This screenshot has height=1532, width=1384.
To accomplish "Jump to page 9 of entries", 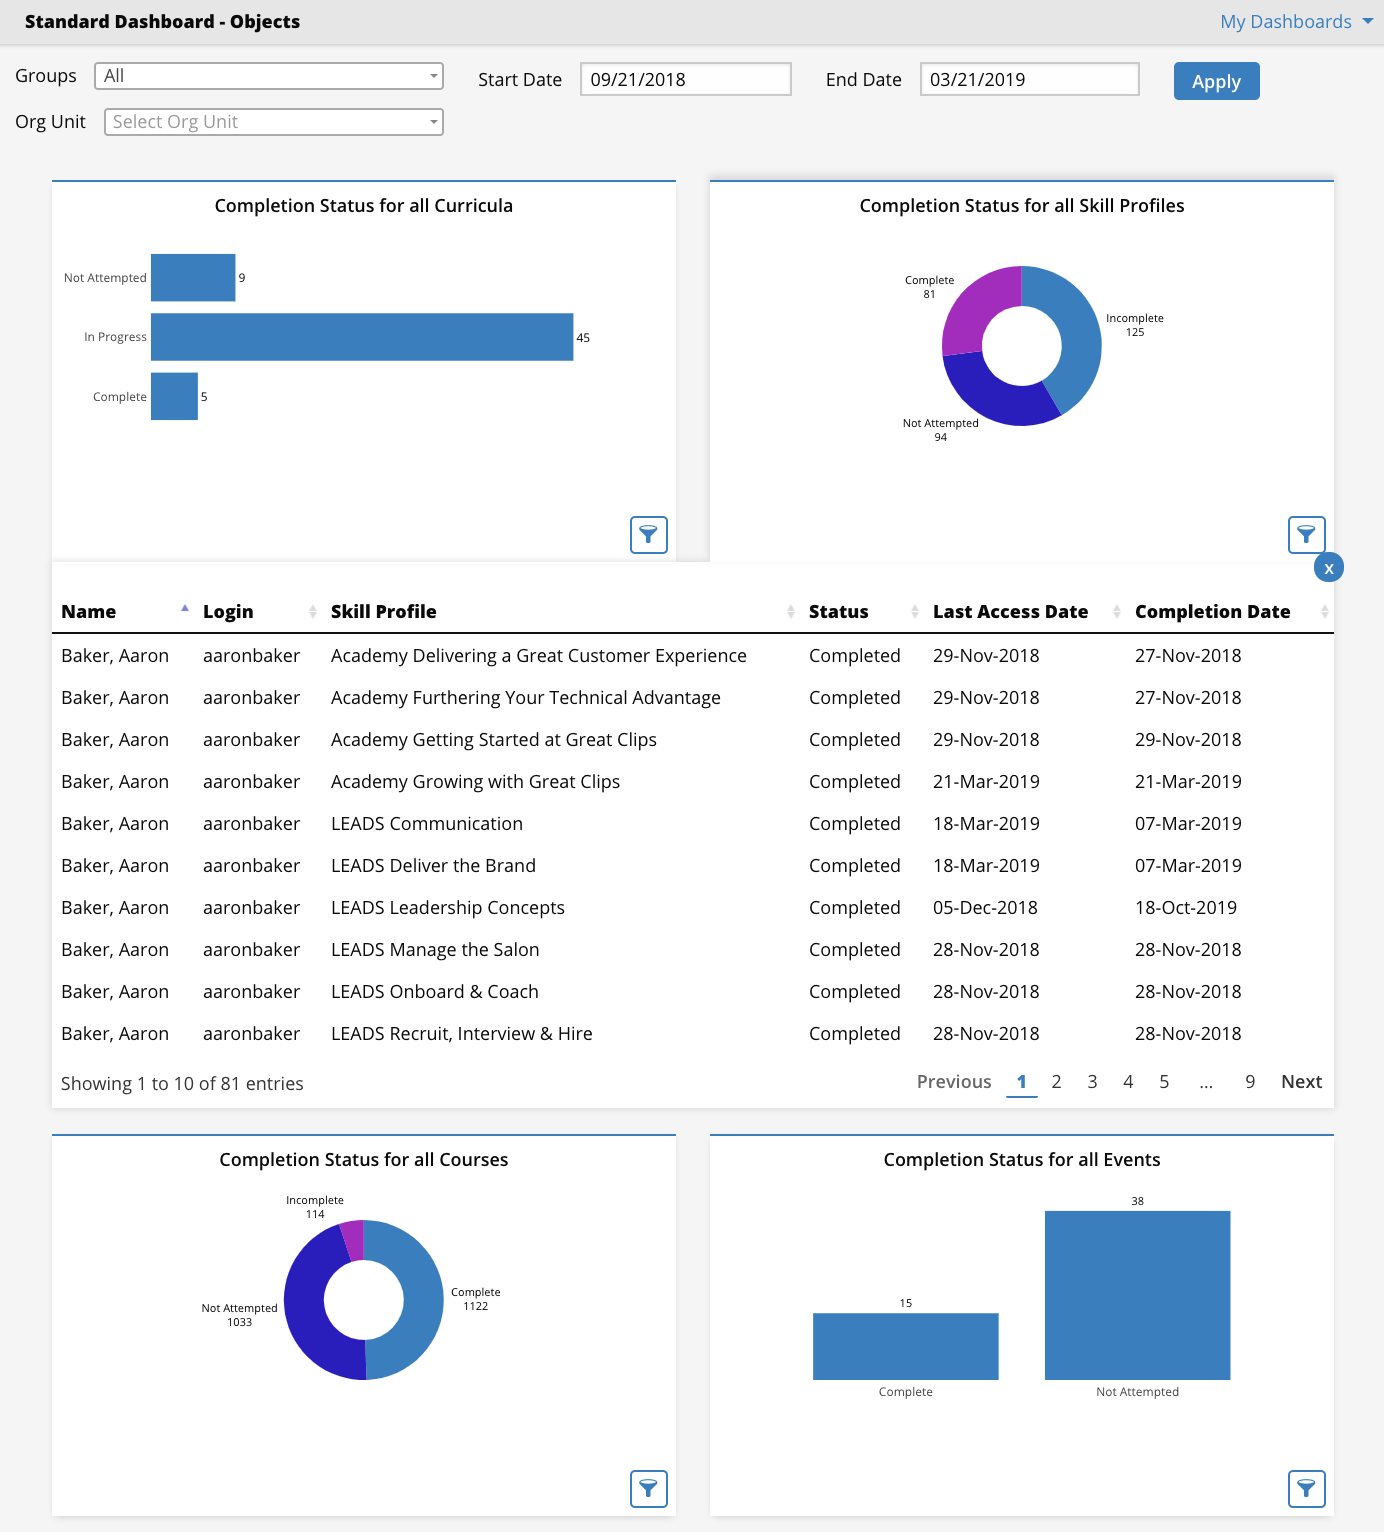I will click(1250, 1082).
